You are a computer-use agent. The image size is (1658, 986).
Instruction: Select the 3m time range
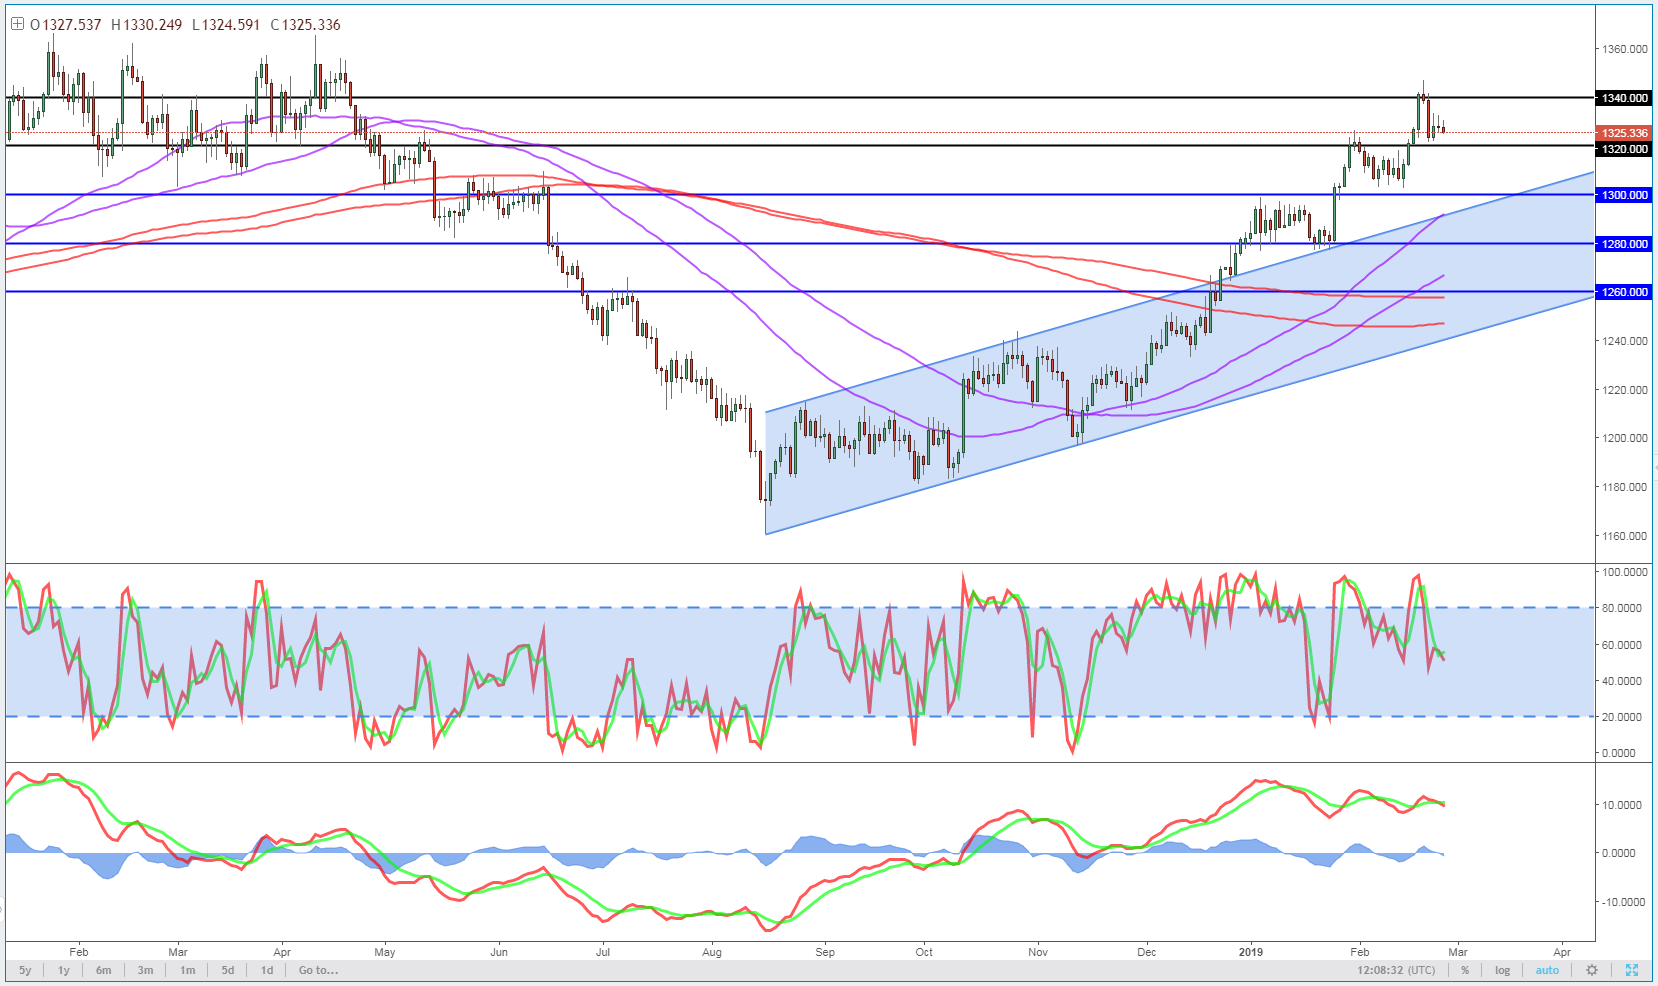click(146, 970)
